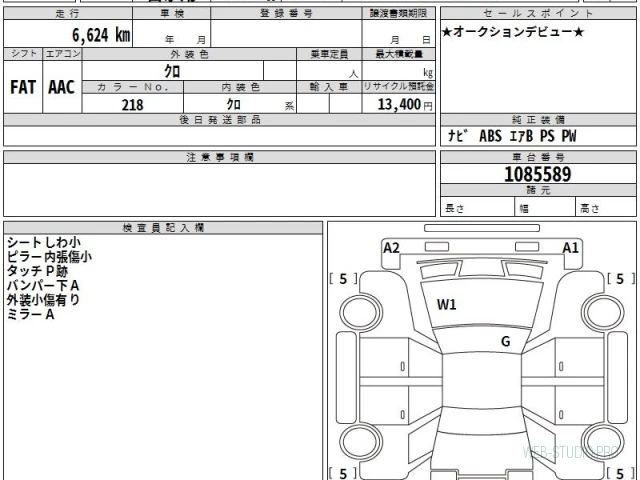Click the W1 mark on the hood
Viewport: 640px width, 480px height.
click(446, 304)
